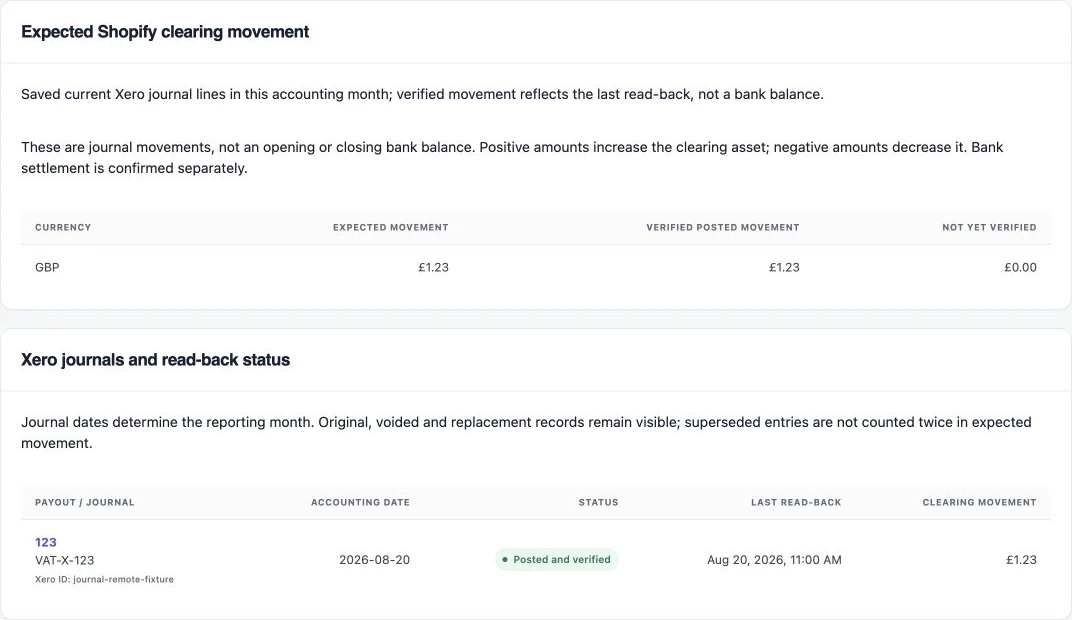Click the CLEARING MOVEMENT column header

[x=979, y=502]
